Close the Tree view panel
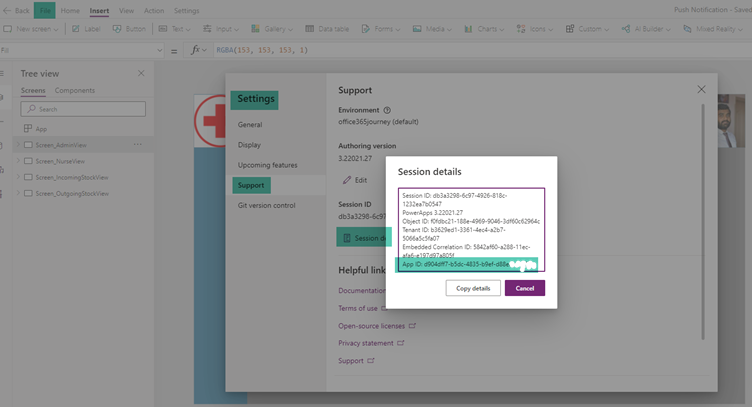The width and height of the screenshot is (752, 407). click(x=141, y=73)
